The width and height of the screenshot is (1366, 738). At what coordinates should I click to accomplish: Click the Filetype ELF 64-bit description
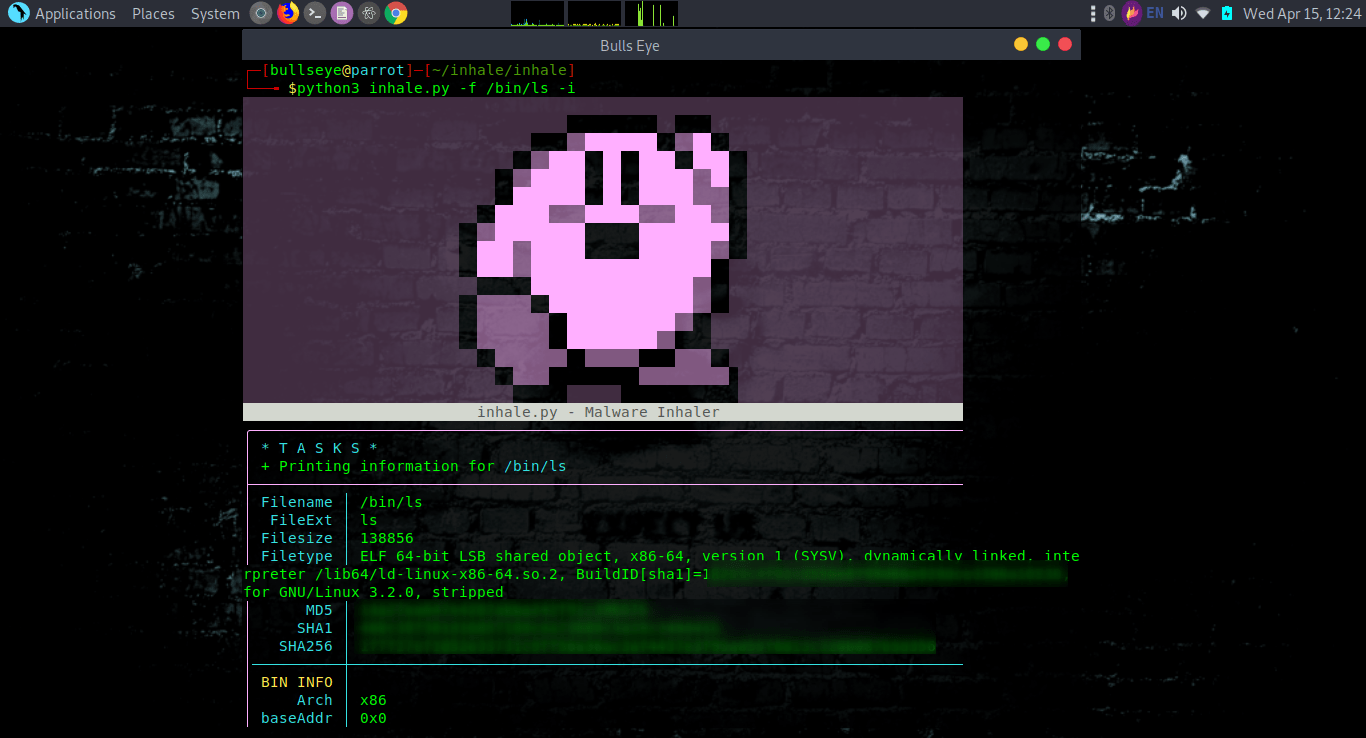point(720,556)
